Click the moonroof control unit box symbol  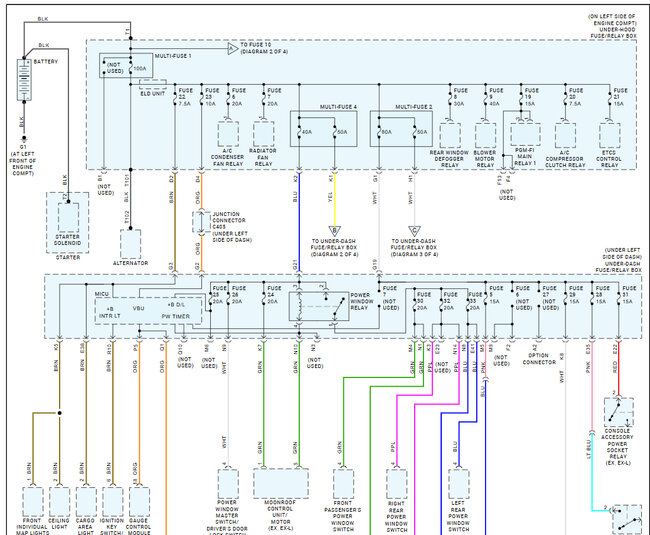[281, 484]
